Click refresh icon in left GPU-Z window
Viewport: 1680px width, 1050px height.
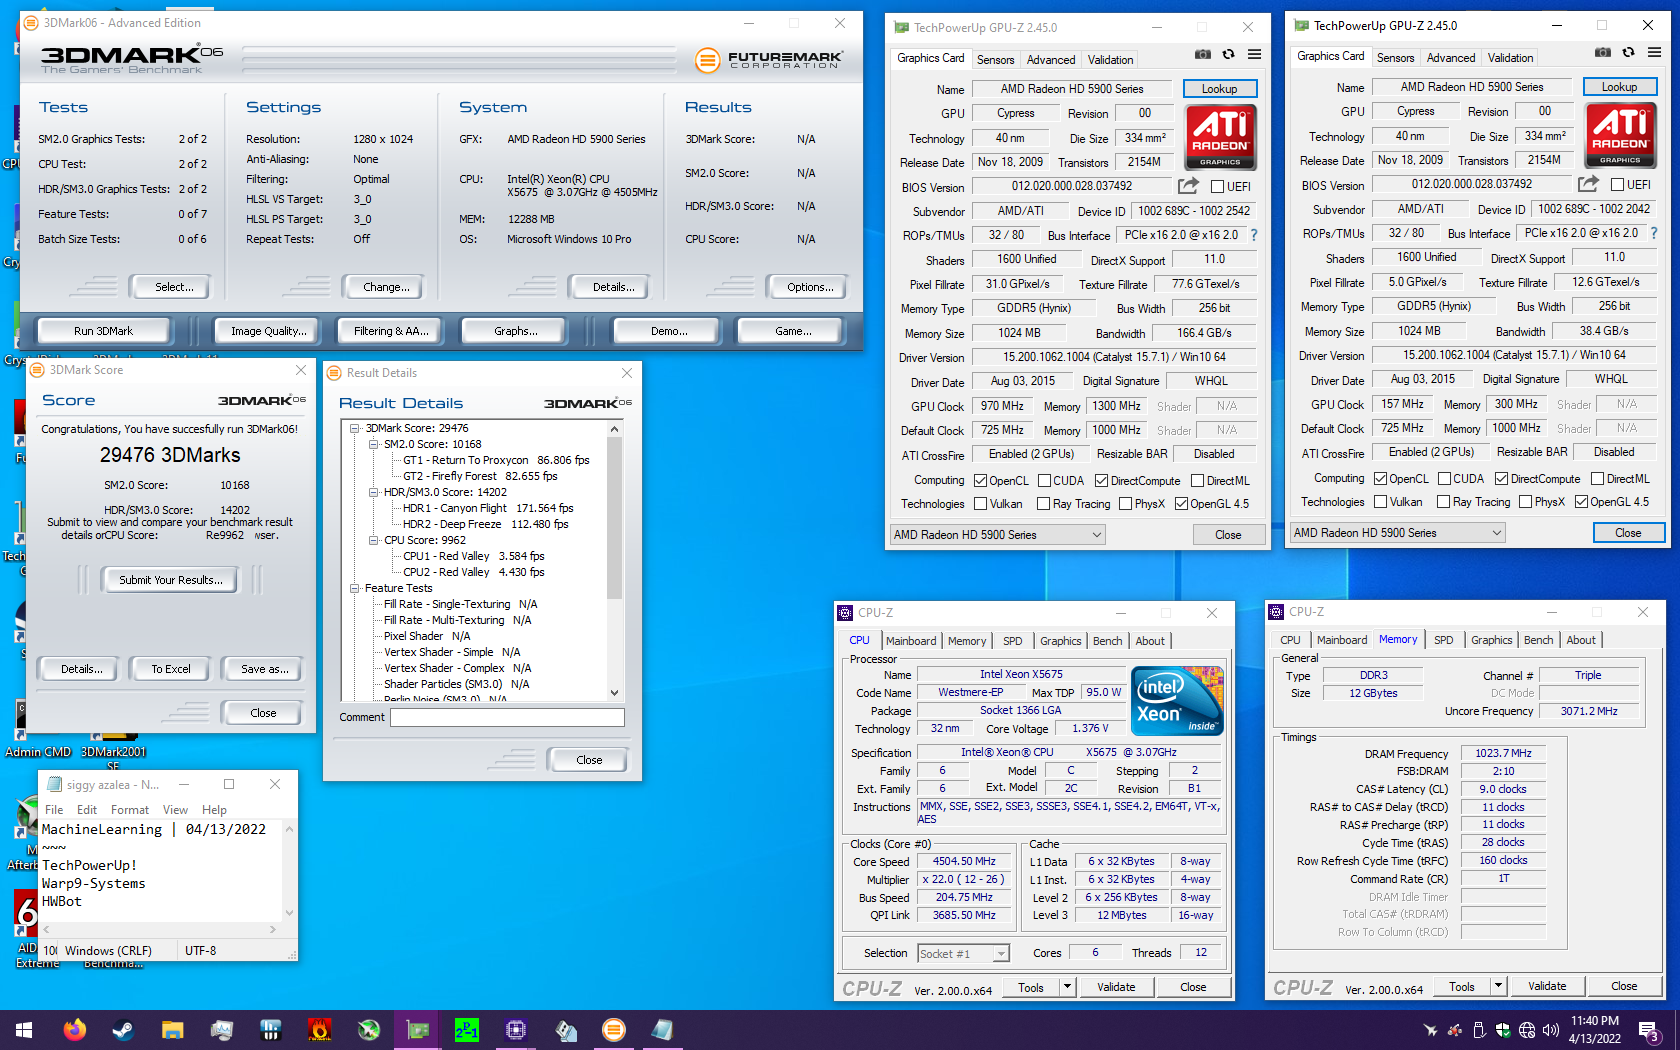click(1228, 55)
